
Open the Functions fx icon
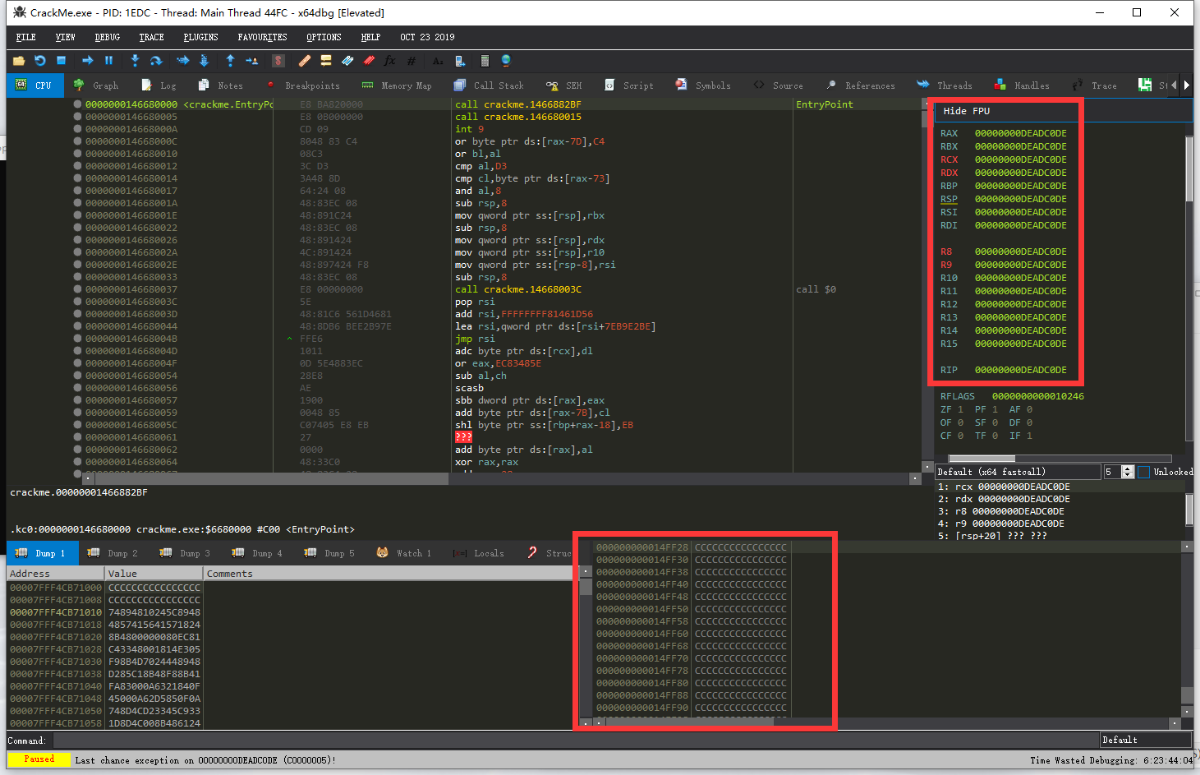(x=390, y=60)
